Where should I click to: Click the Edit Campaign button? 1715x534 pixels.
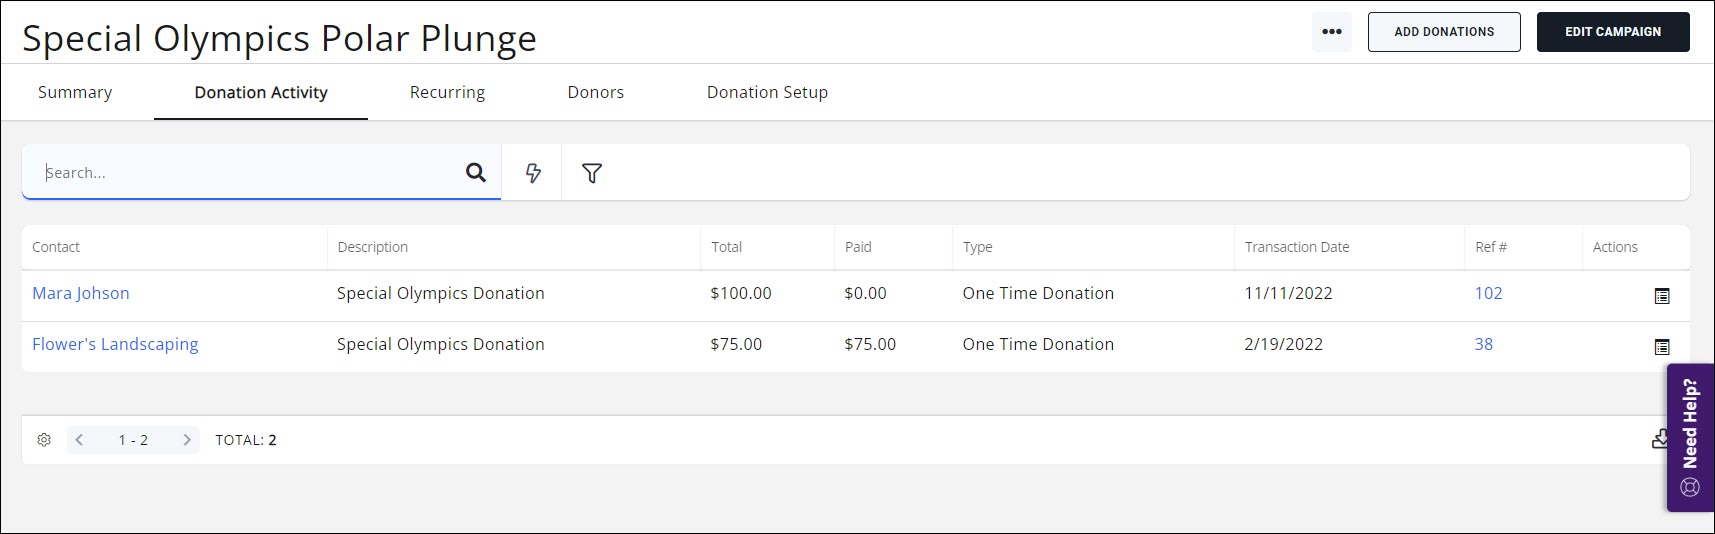[x=1612, y=32]
